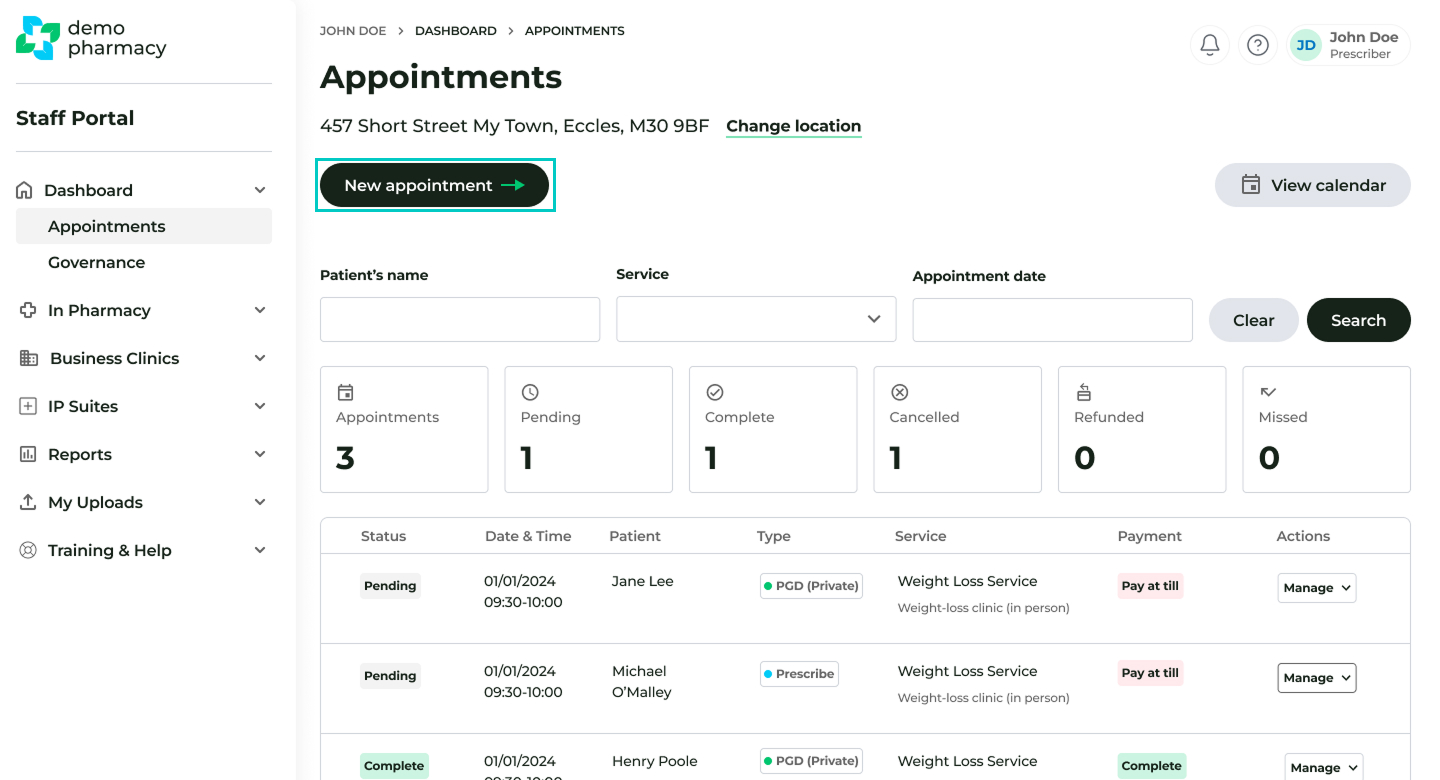Screen dimensions: 1440x780
Task: Click the Training & Help lifebuoy icon
Action: pos(28,550)
